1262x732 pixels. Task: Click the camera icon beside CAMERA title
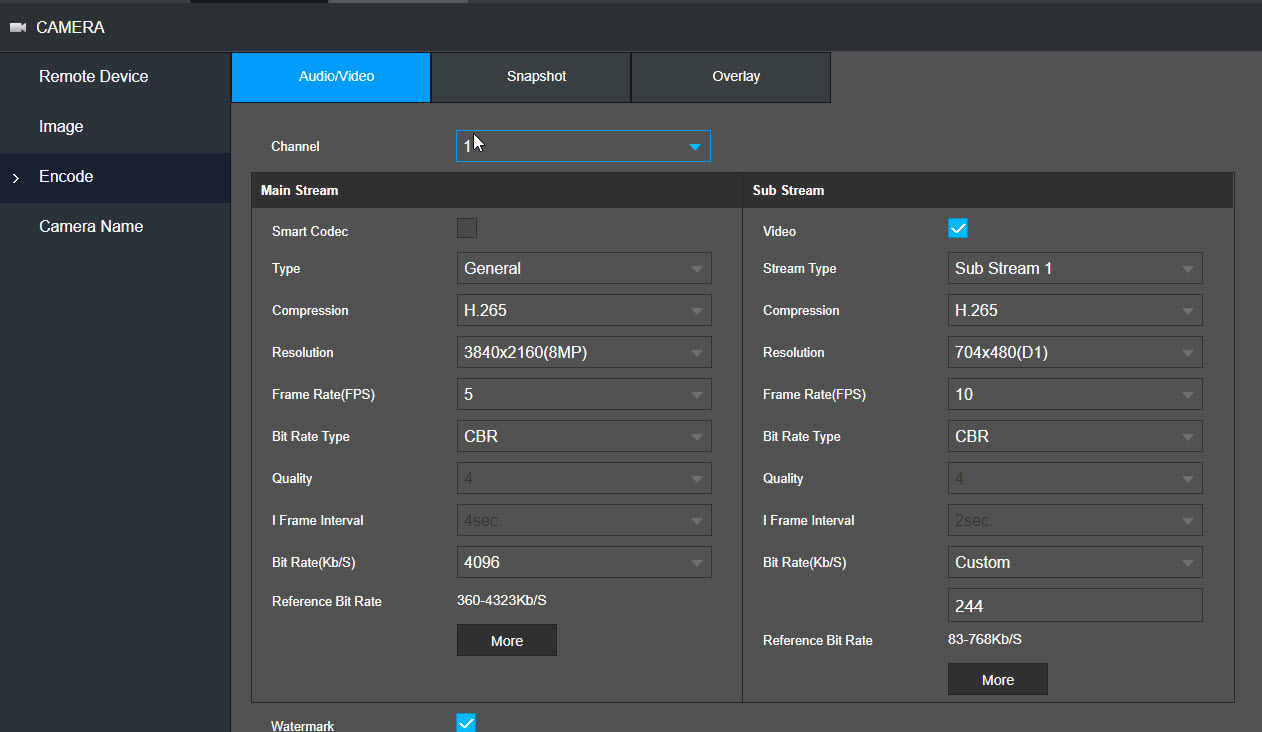[18, 28]
